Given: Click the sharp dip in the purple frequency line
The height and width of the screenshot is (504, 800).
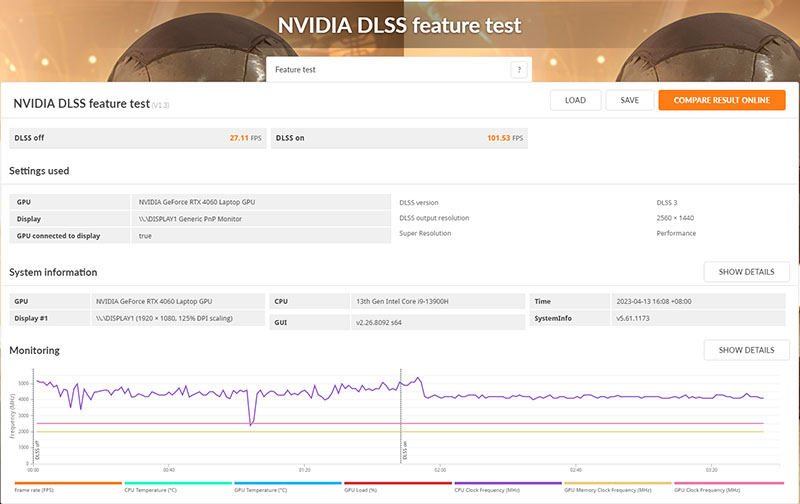Looking at the screenshot, I should click(250, 422).
